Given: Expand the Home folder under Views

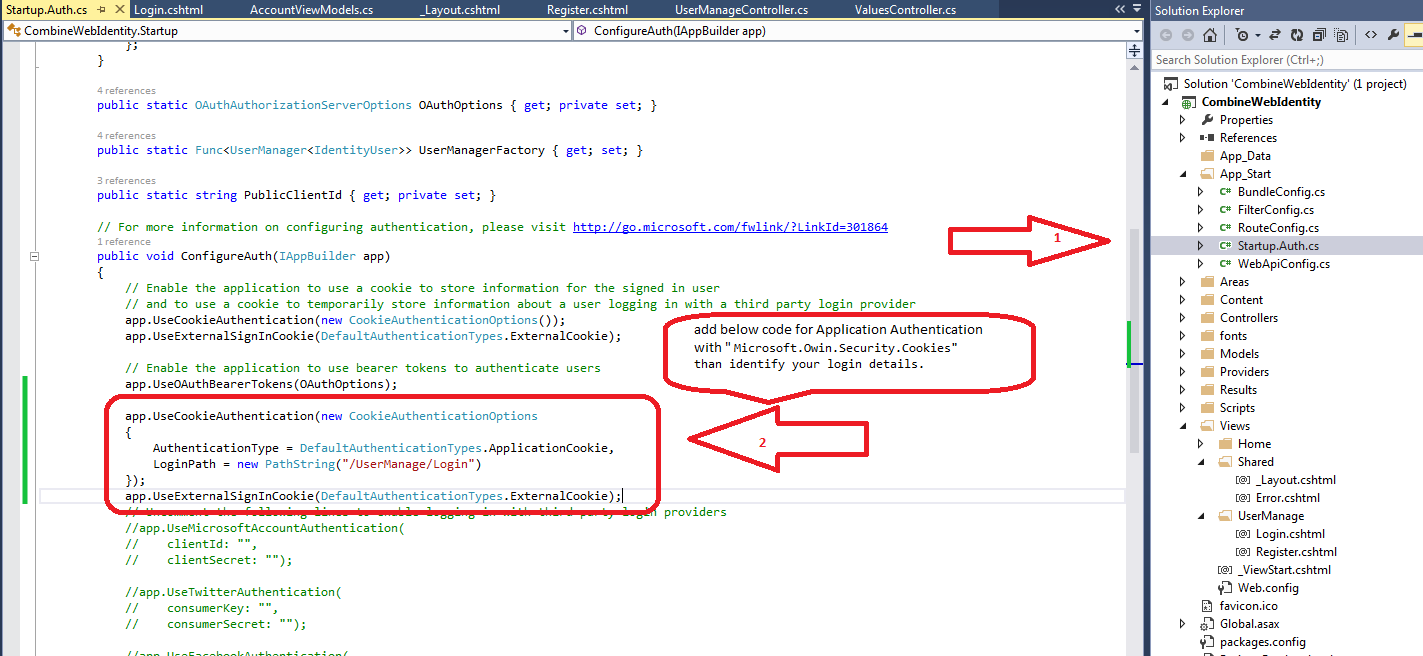Looking at the screenshot, I should click(1201, 444).
